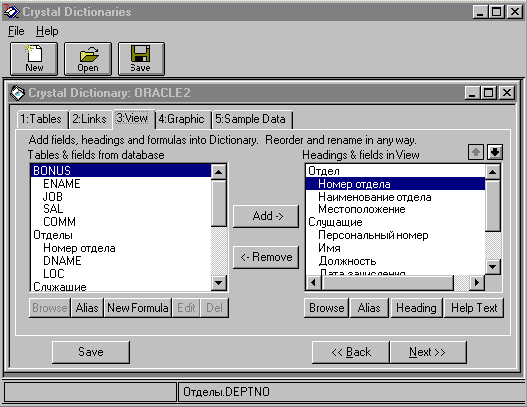Click Browse under the View fields list
The width and height of the screenshot is (527, 407).
click(327, 308)
